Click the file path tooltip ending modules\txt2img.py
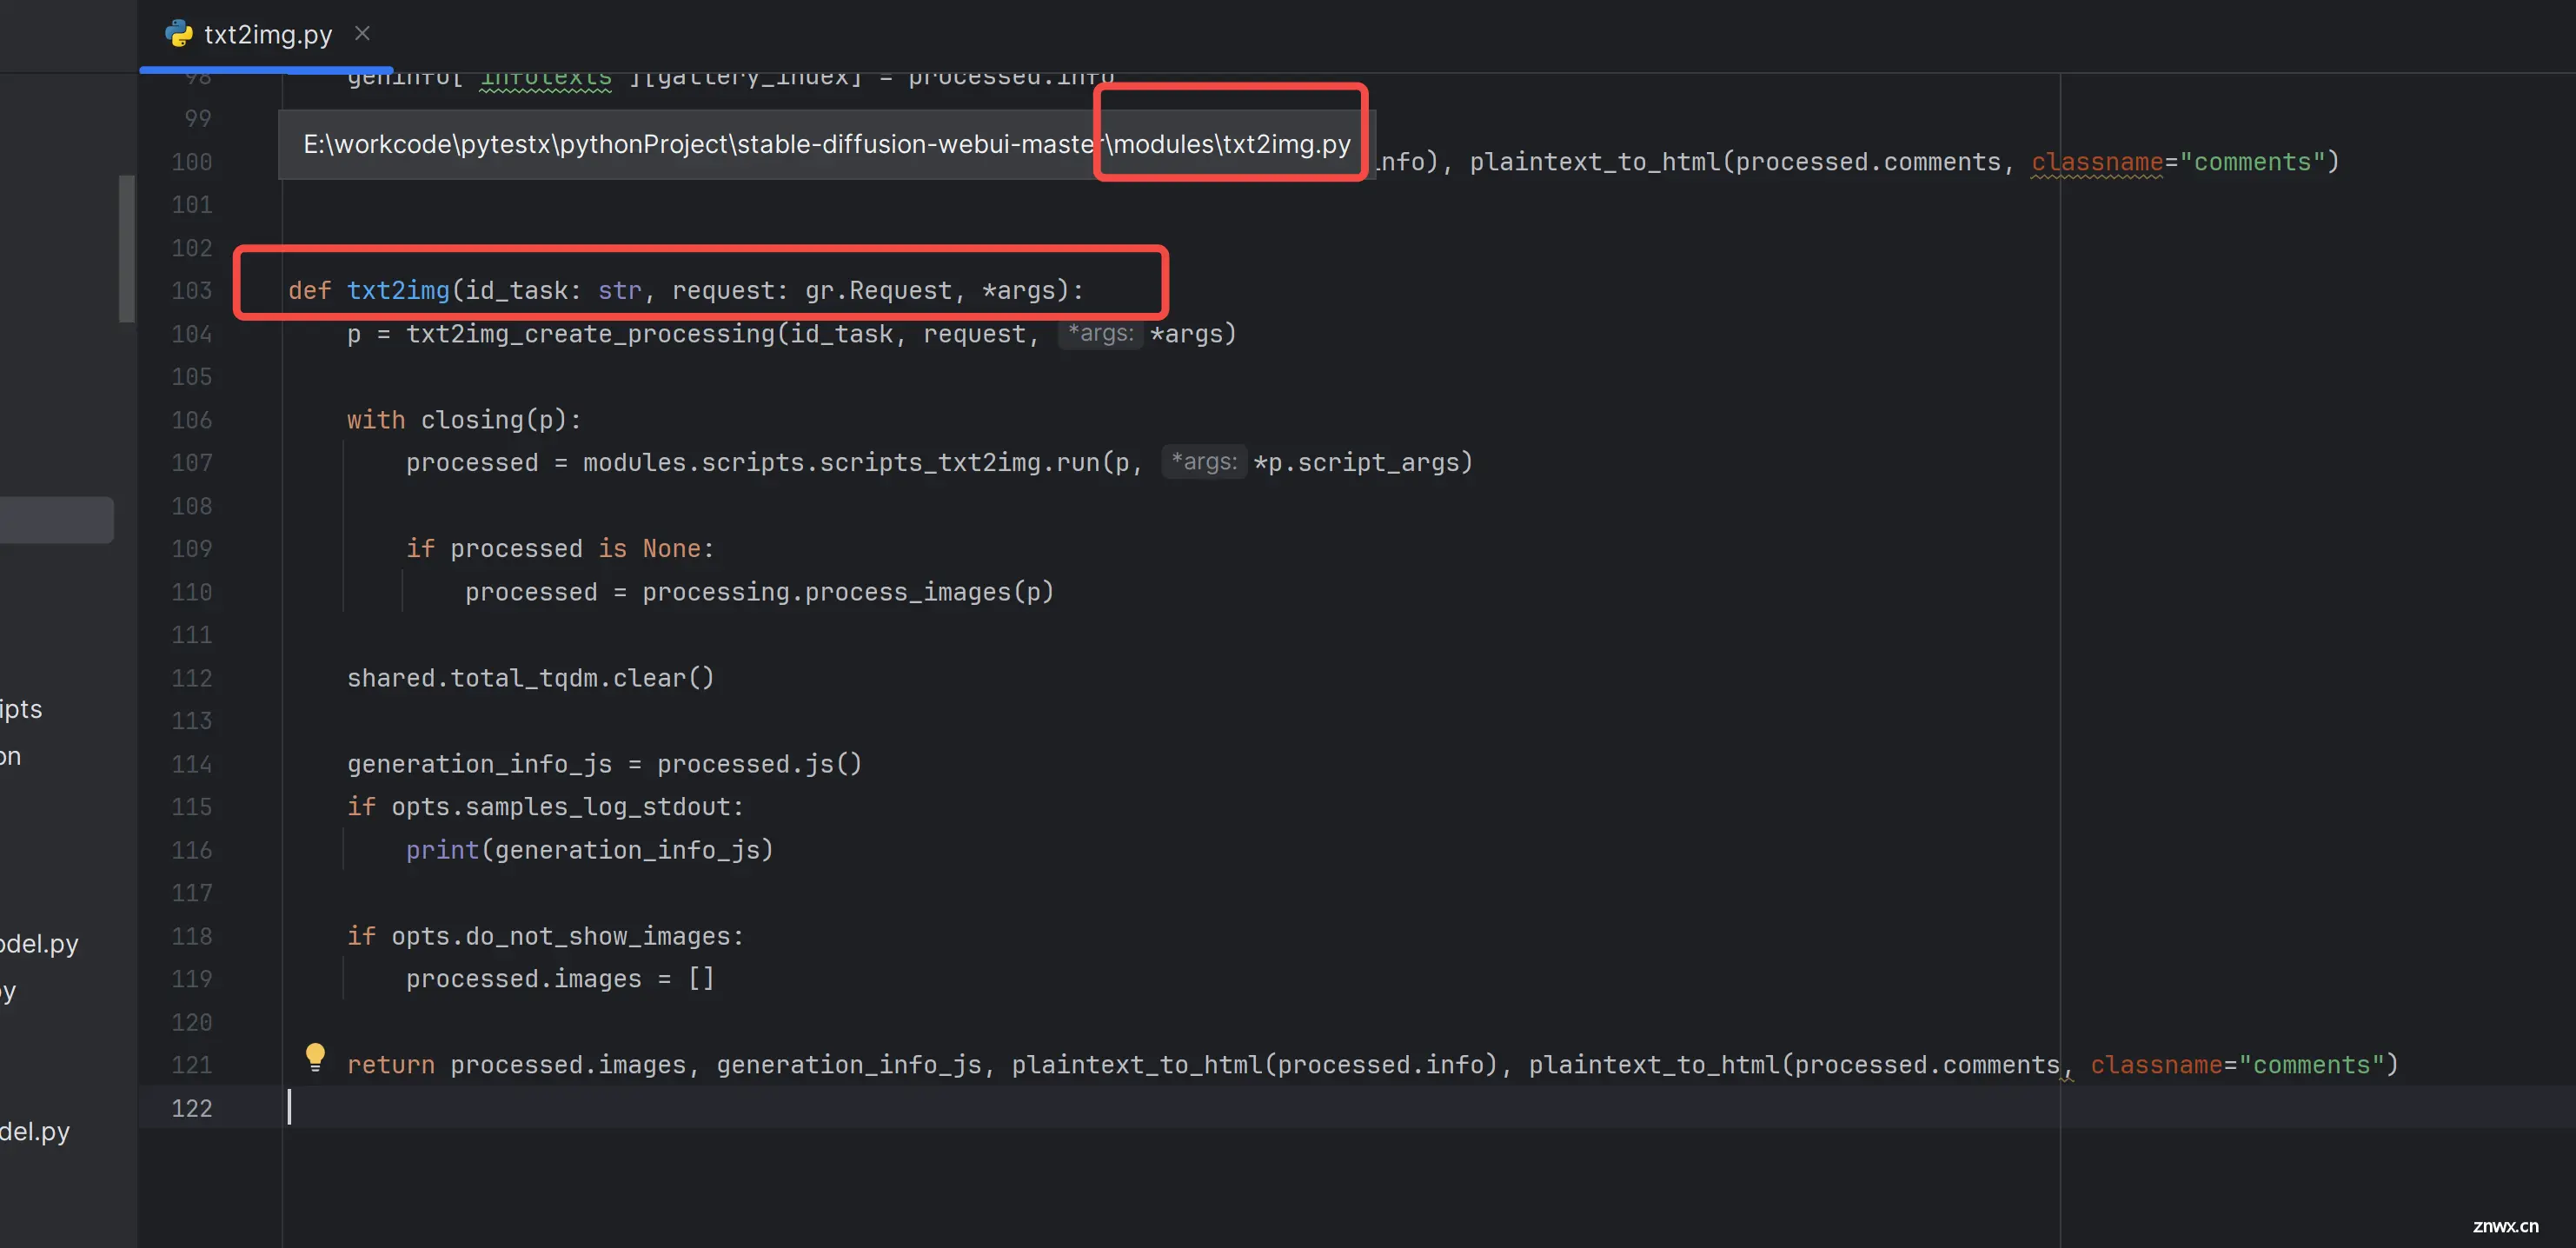 pyautogui.click(x=827, y=145)
